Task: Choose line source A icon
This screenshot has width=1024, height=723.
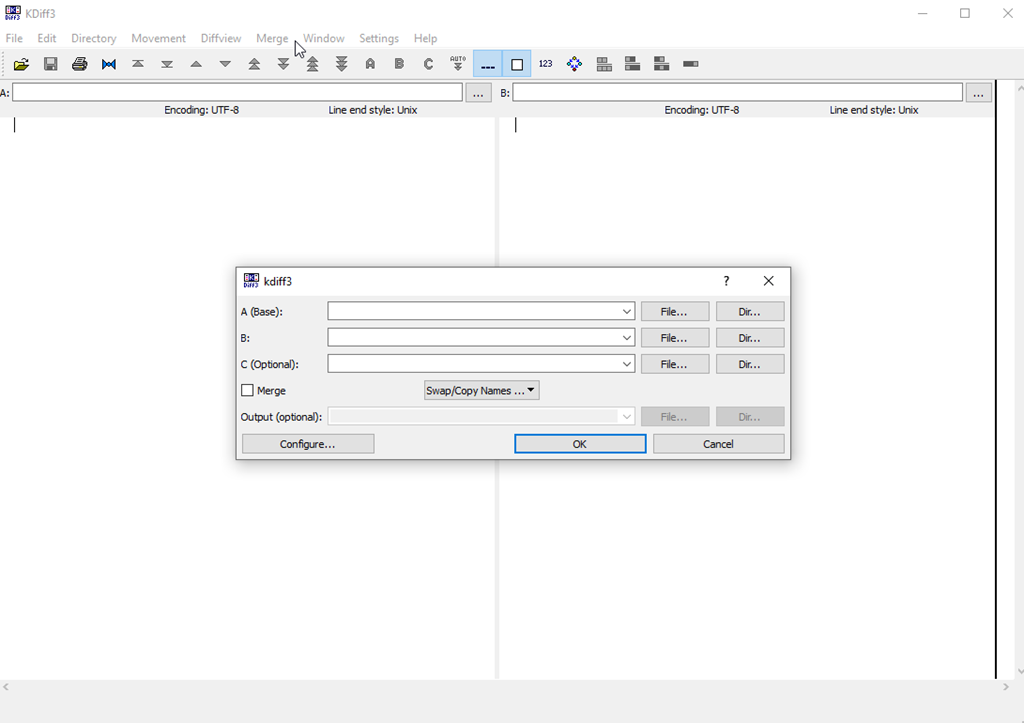Action: pyautogui.click(x=370, y=63)
